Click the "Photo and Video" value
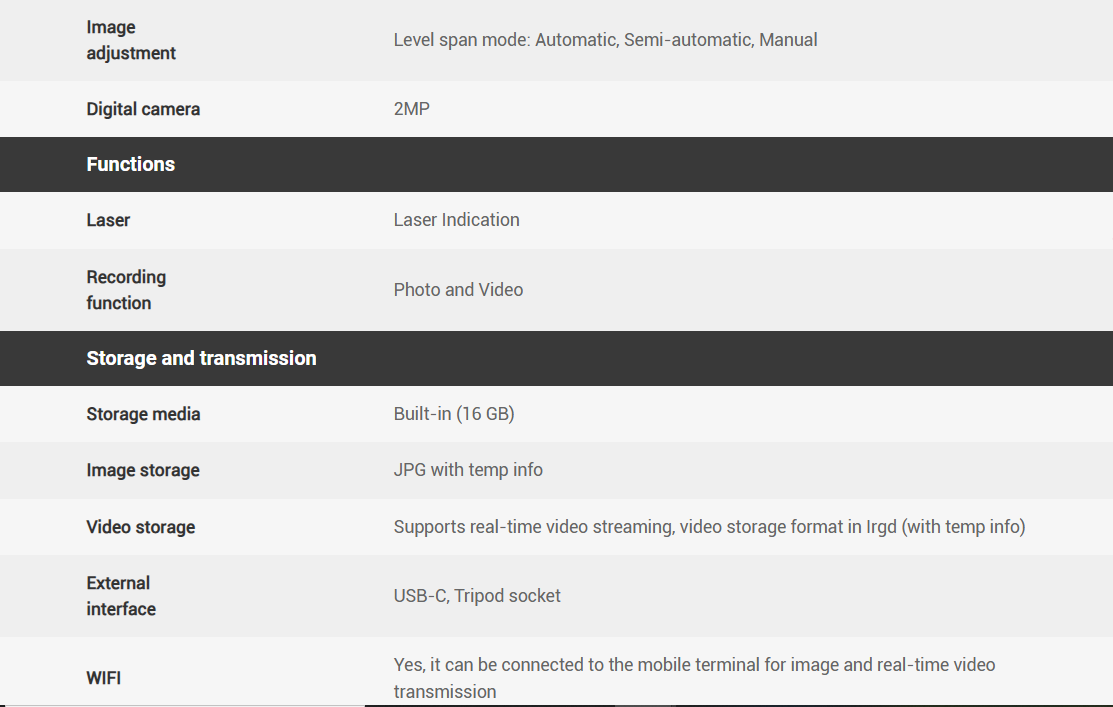Viewport: 1113px width, 707px height. [x=458, y=290]
